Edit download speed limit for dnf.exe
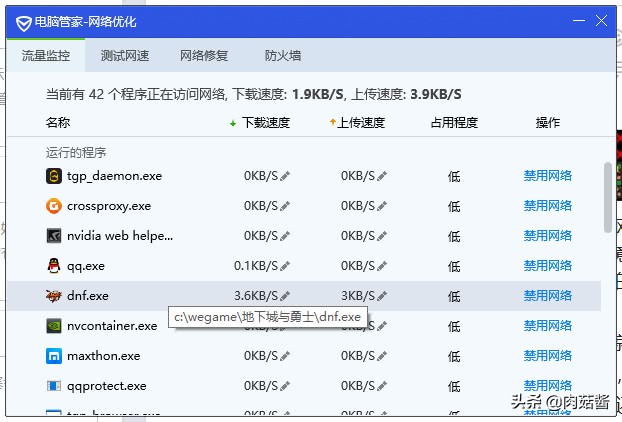This screenshot has height=422, width=622. 285,296
